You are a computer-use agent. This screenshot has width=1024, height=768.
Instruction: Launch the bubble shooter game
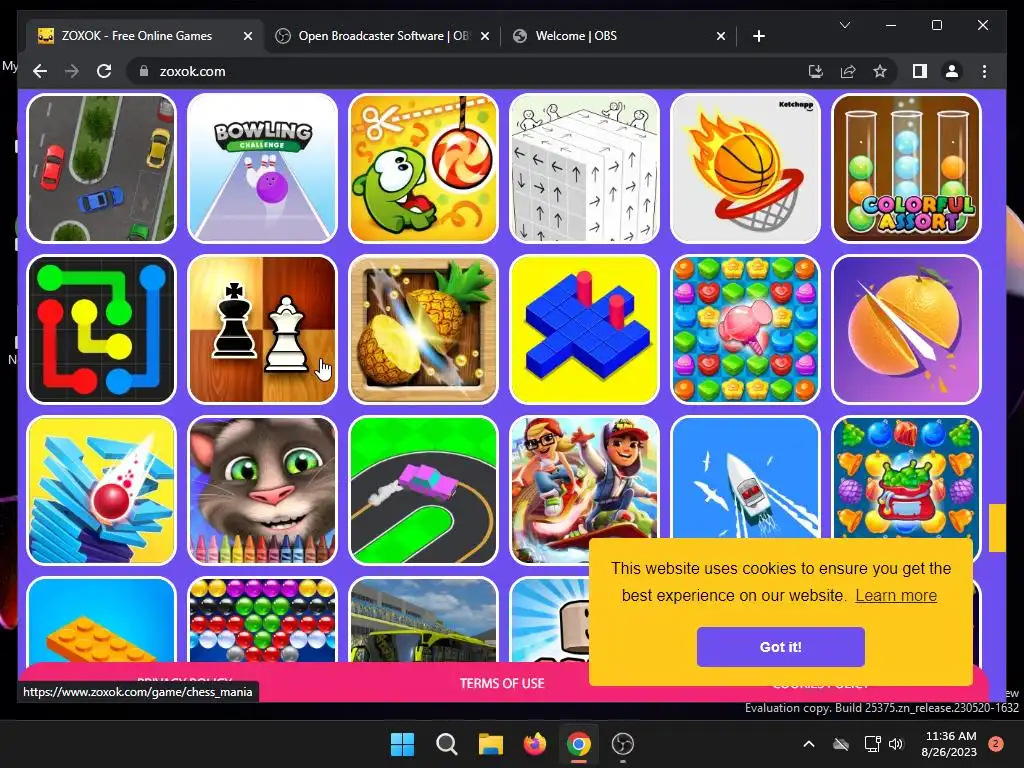[x=263, y=620]
